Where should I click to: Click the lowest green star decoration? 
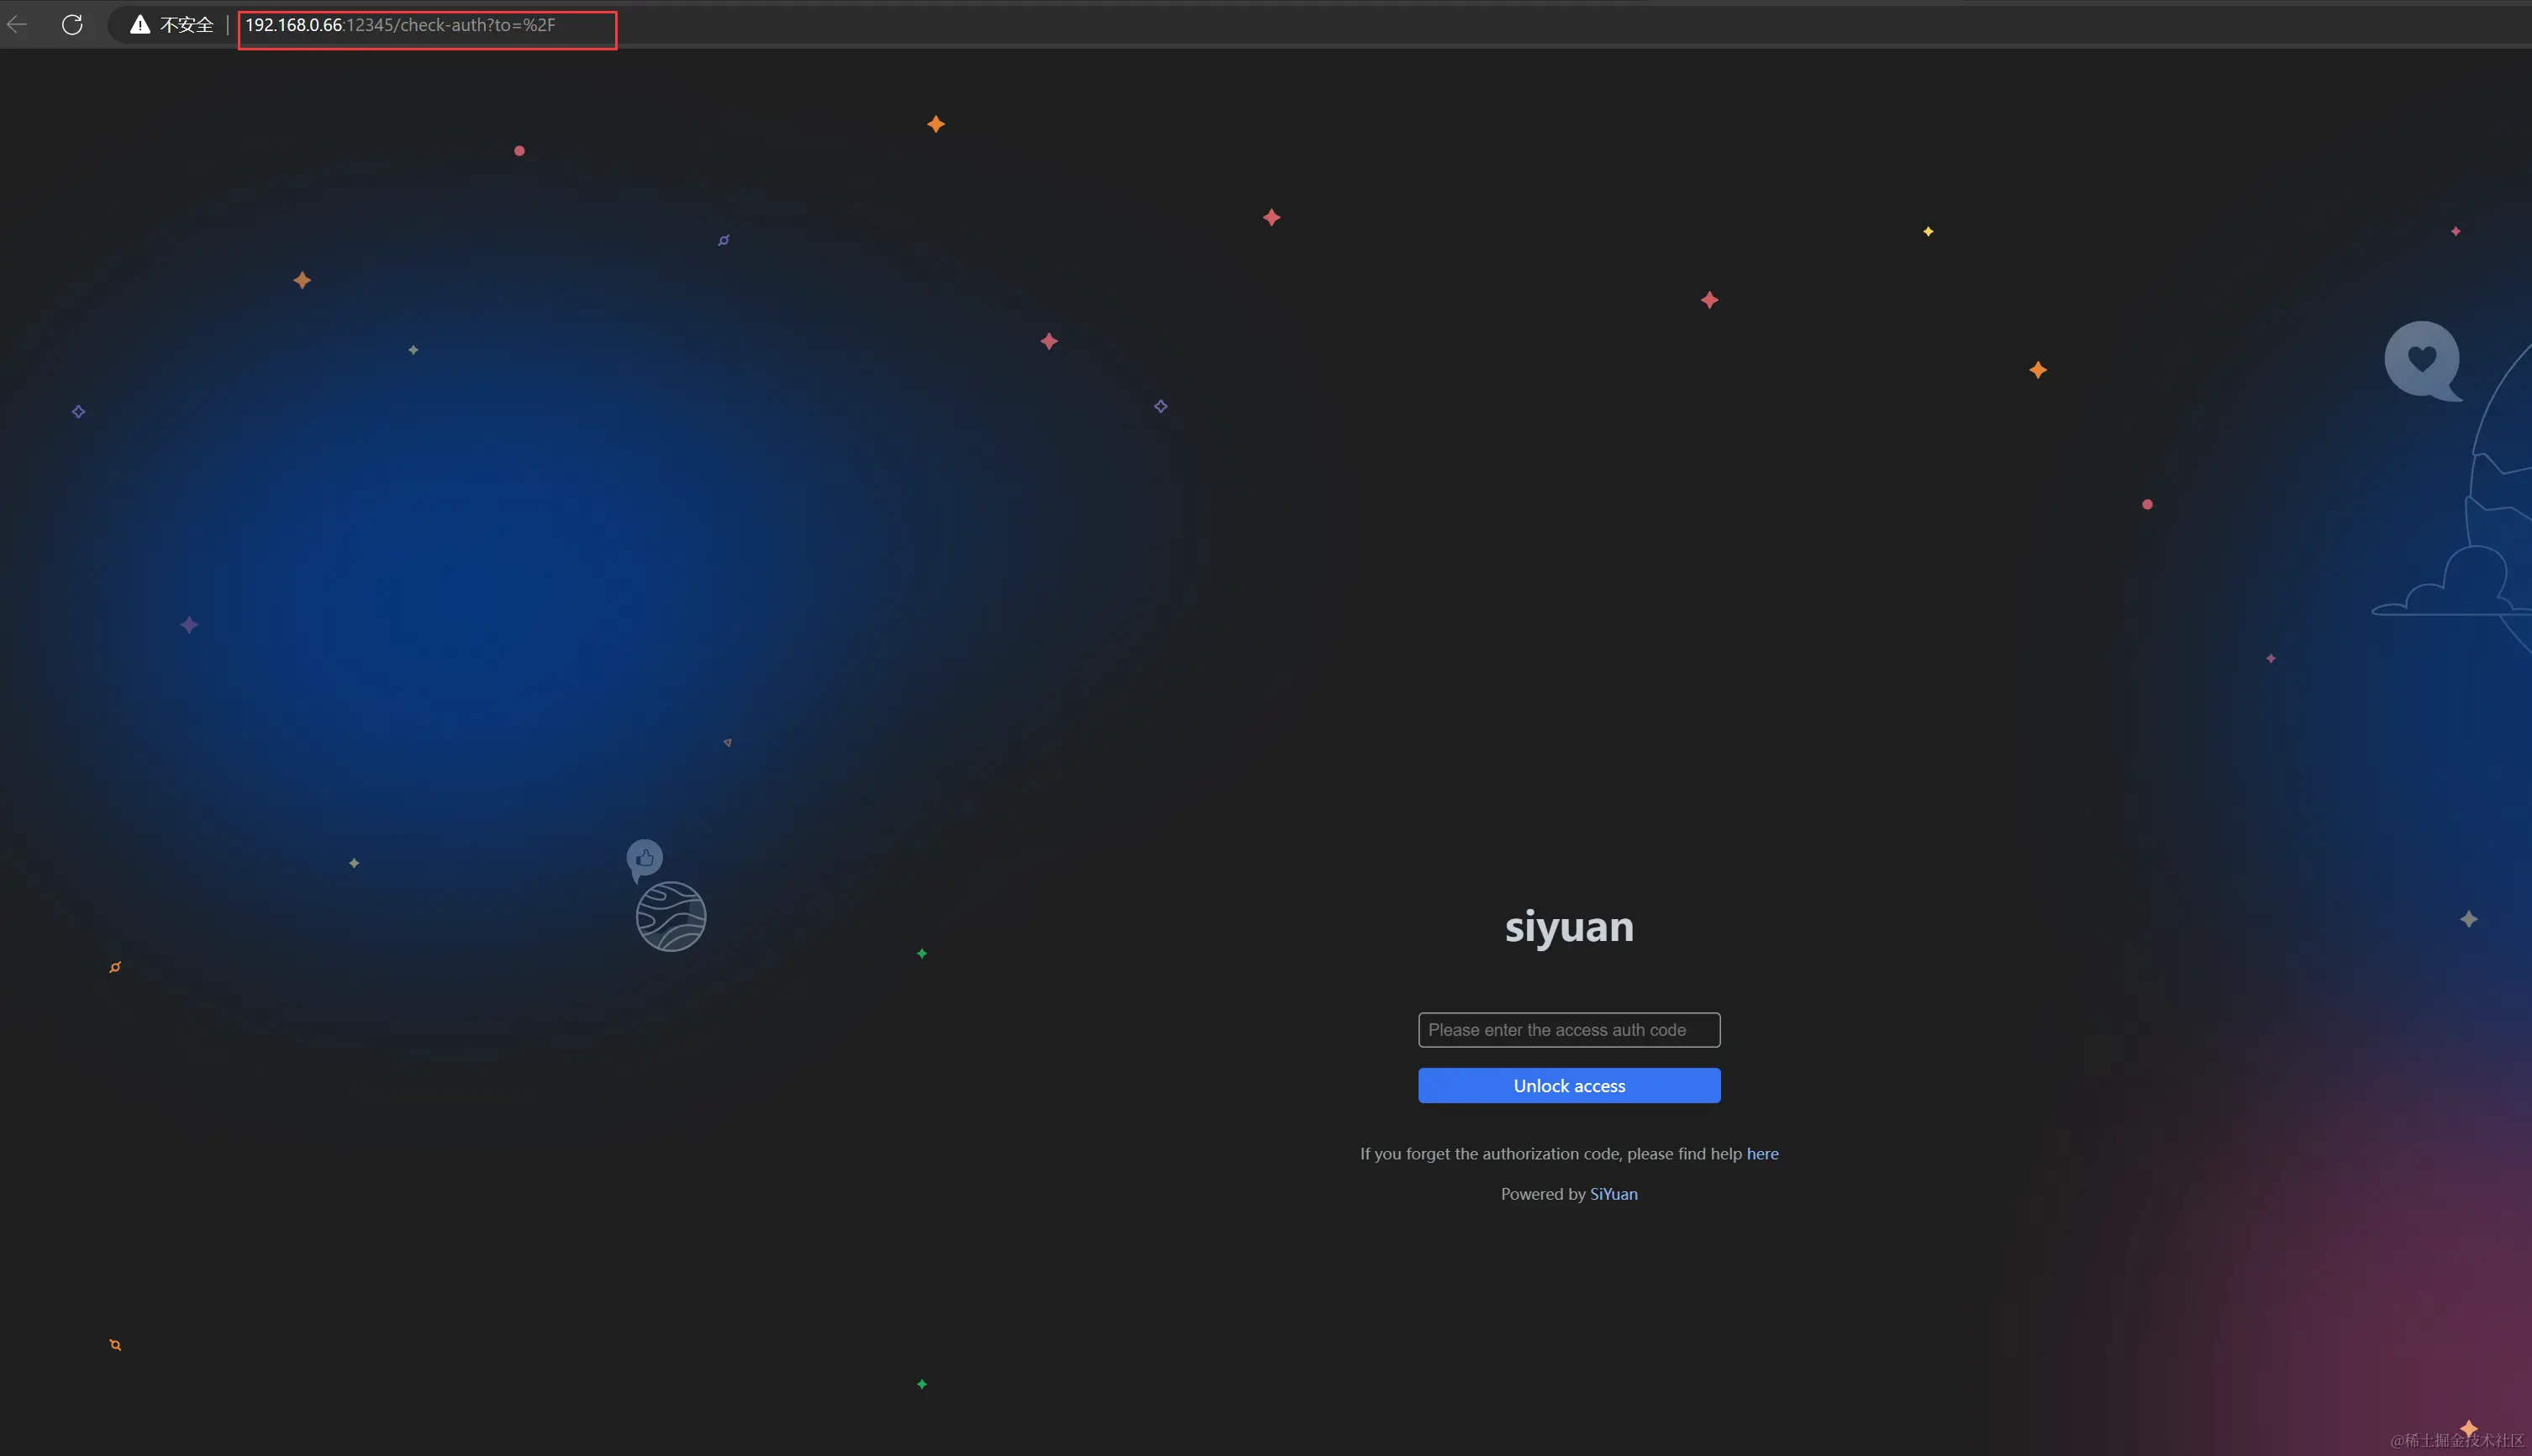pos(922,1384)
